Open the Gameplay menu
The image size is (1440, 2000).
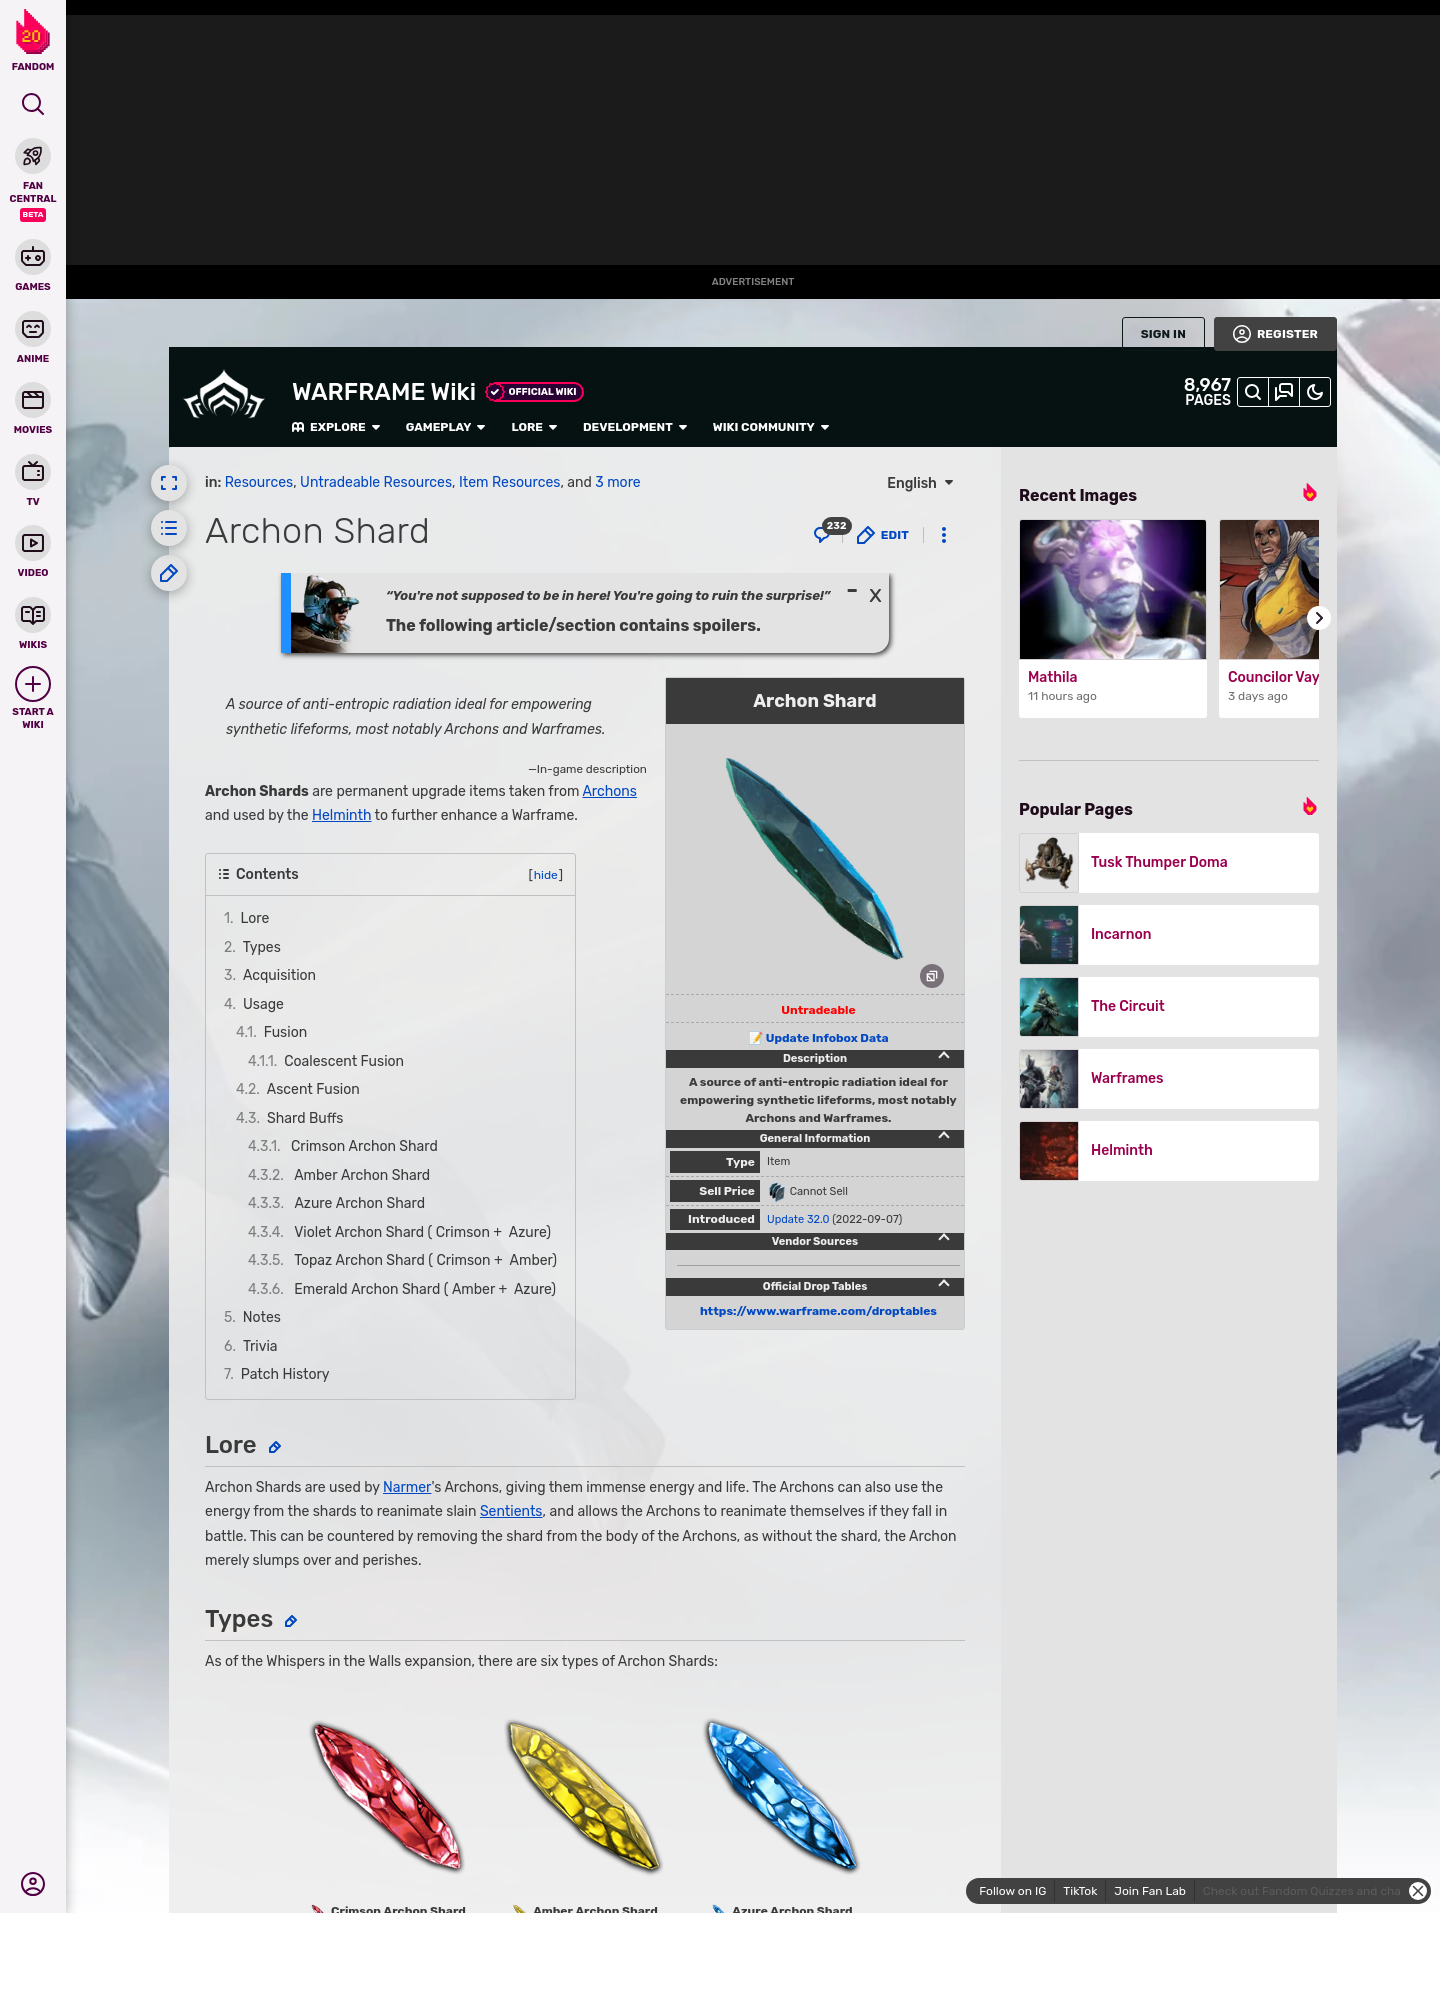click(445, 427)
